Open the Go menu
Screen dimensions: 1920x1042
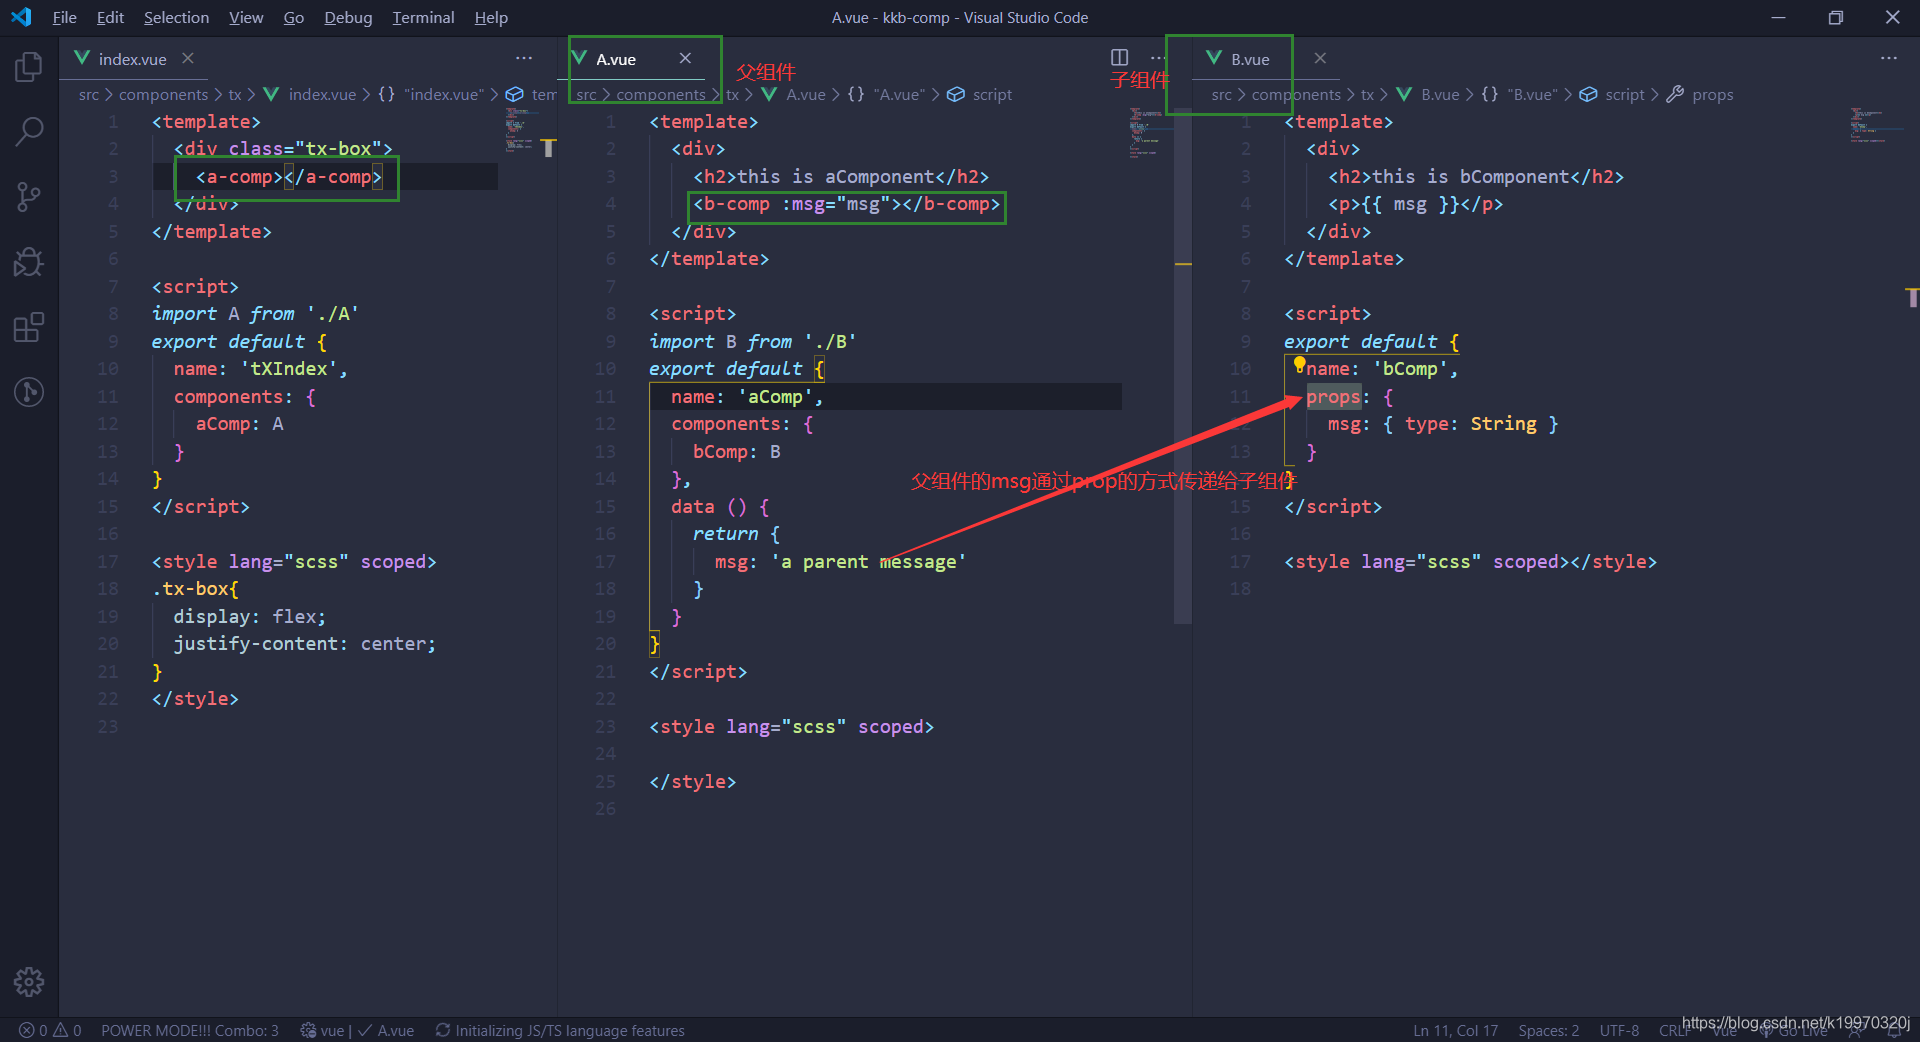pos(293,17)
